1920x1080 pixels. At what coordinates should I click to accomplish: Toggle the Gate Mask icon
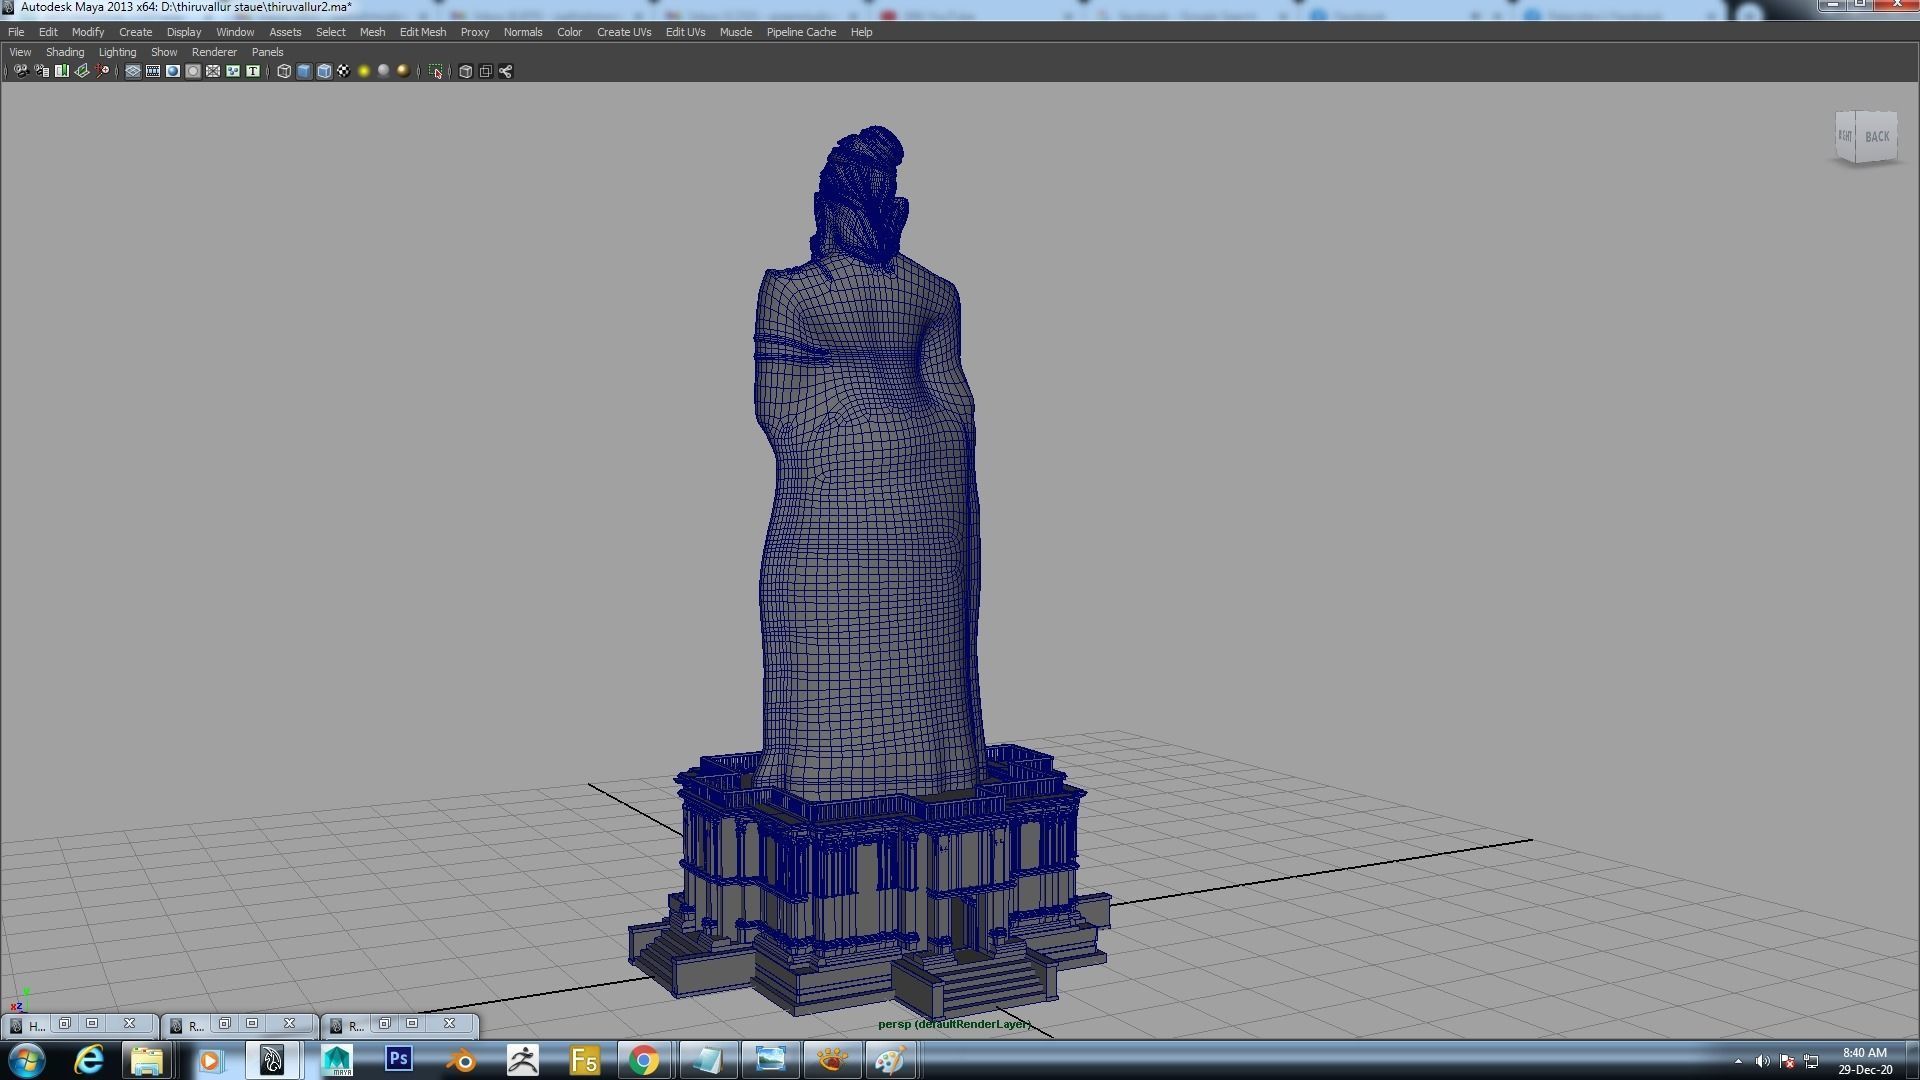(x=193, y=71)
